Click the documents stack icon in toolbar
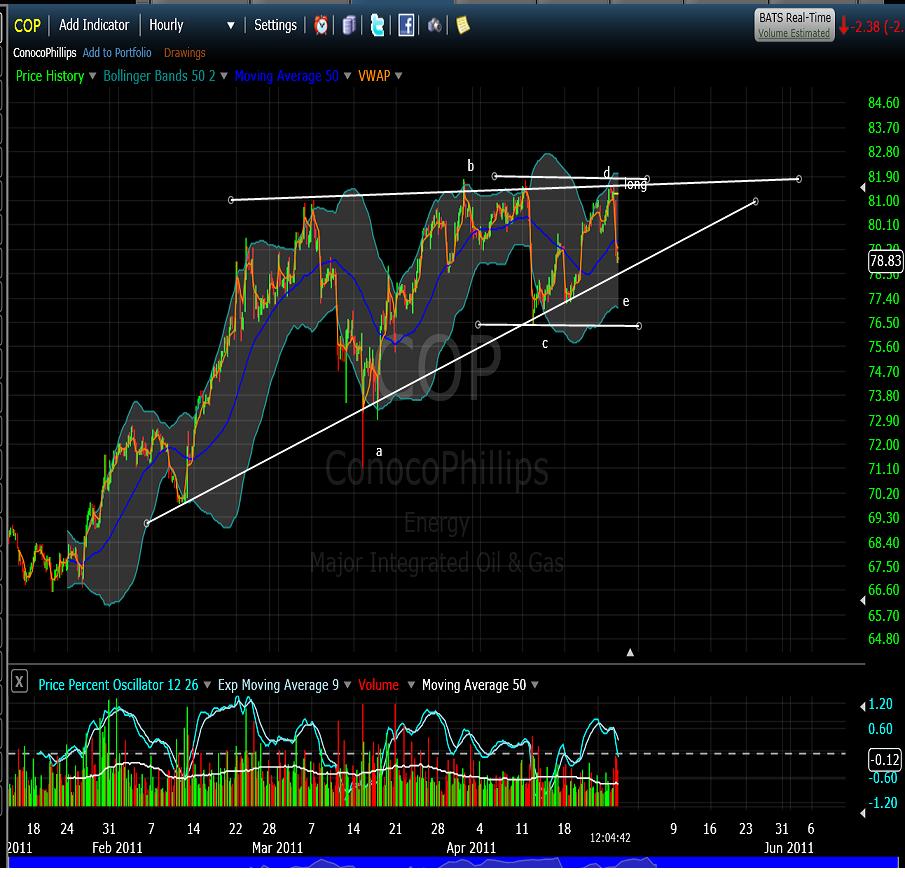 (349, 25)
